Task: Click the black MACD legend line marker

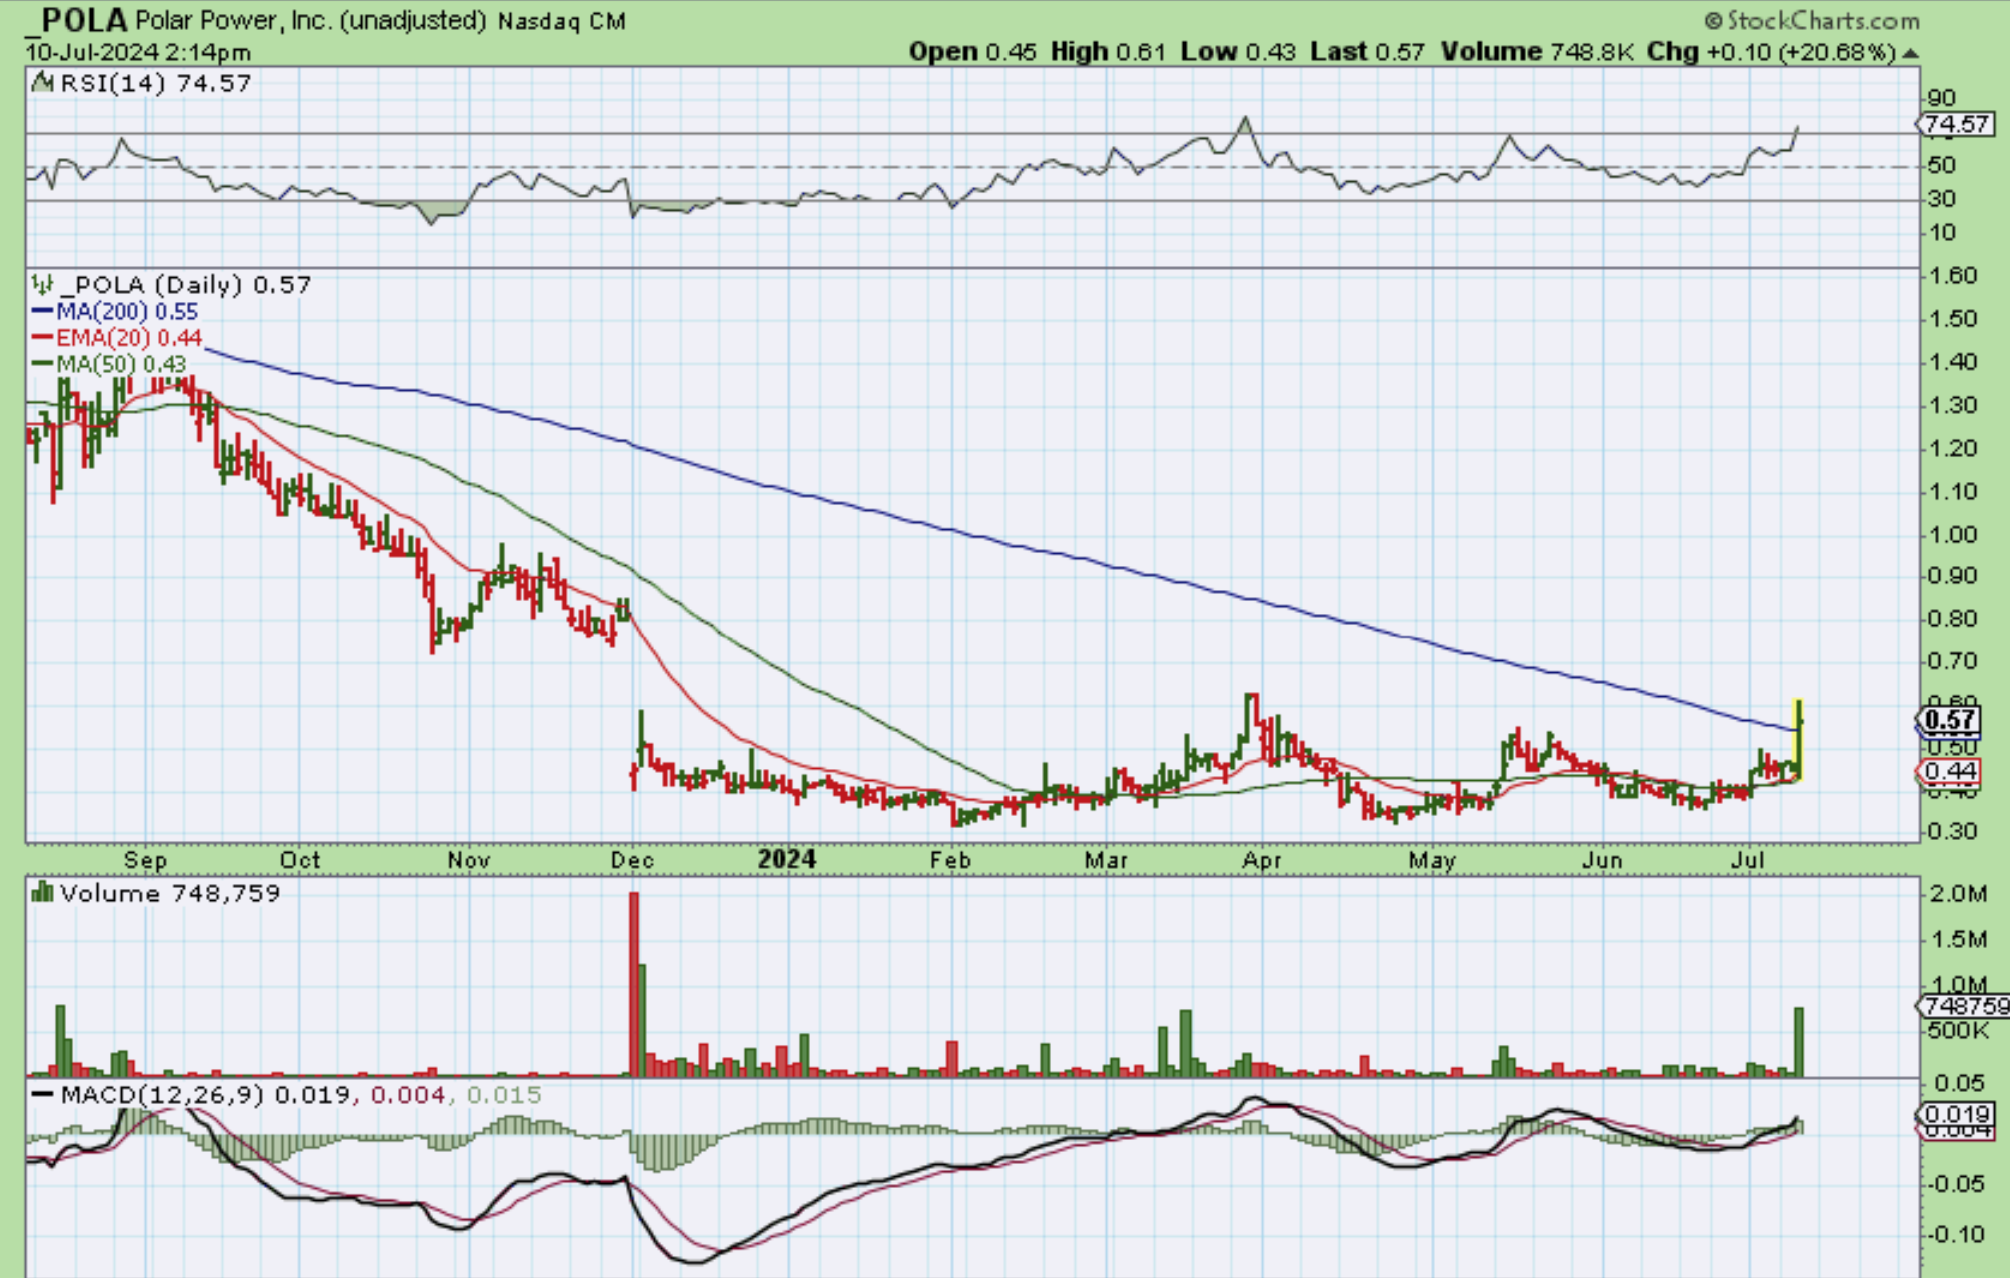Action: [x=42, y=1094]
